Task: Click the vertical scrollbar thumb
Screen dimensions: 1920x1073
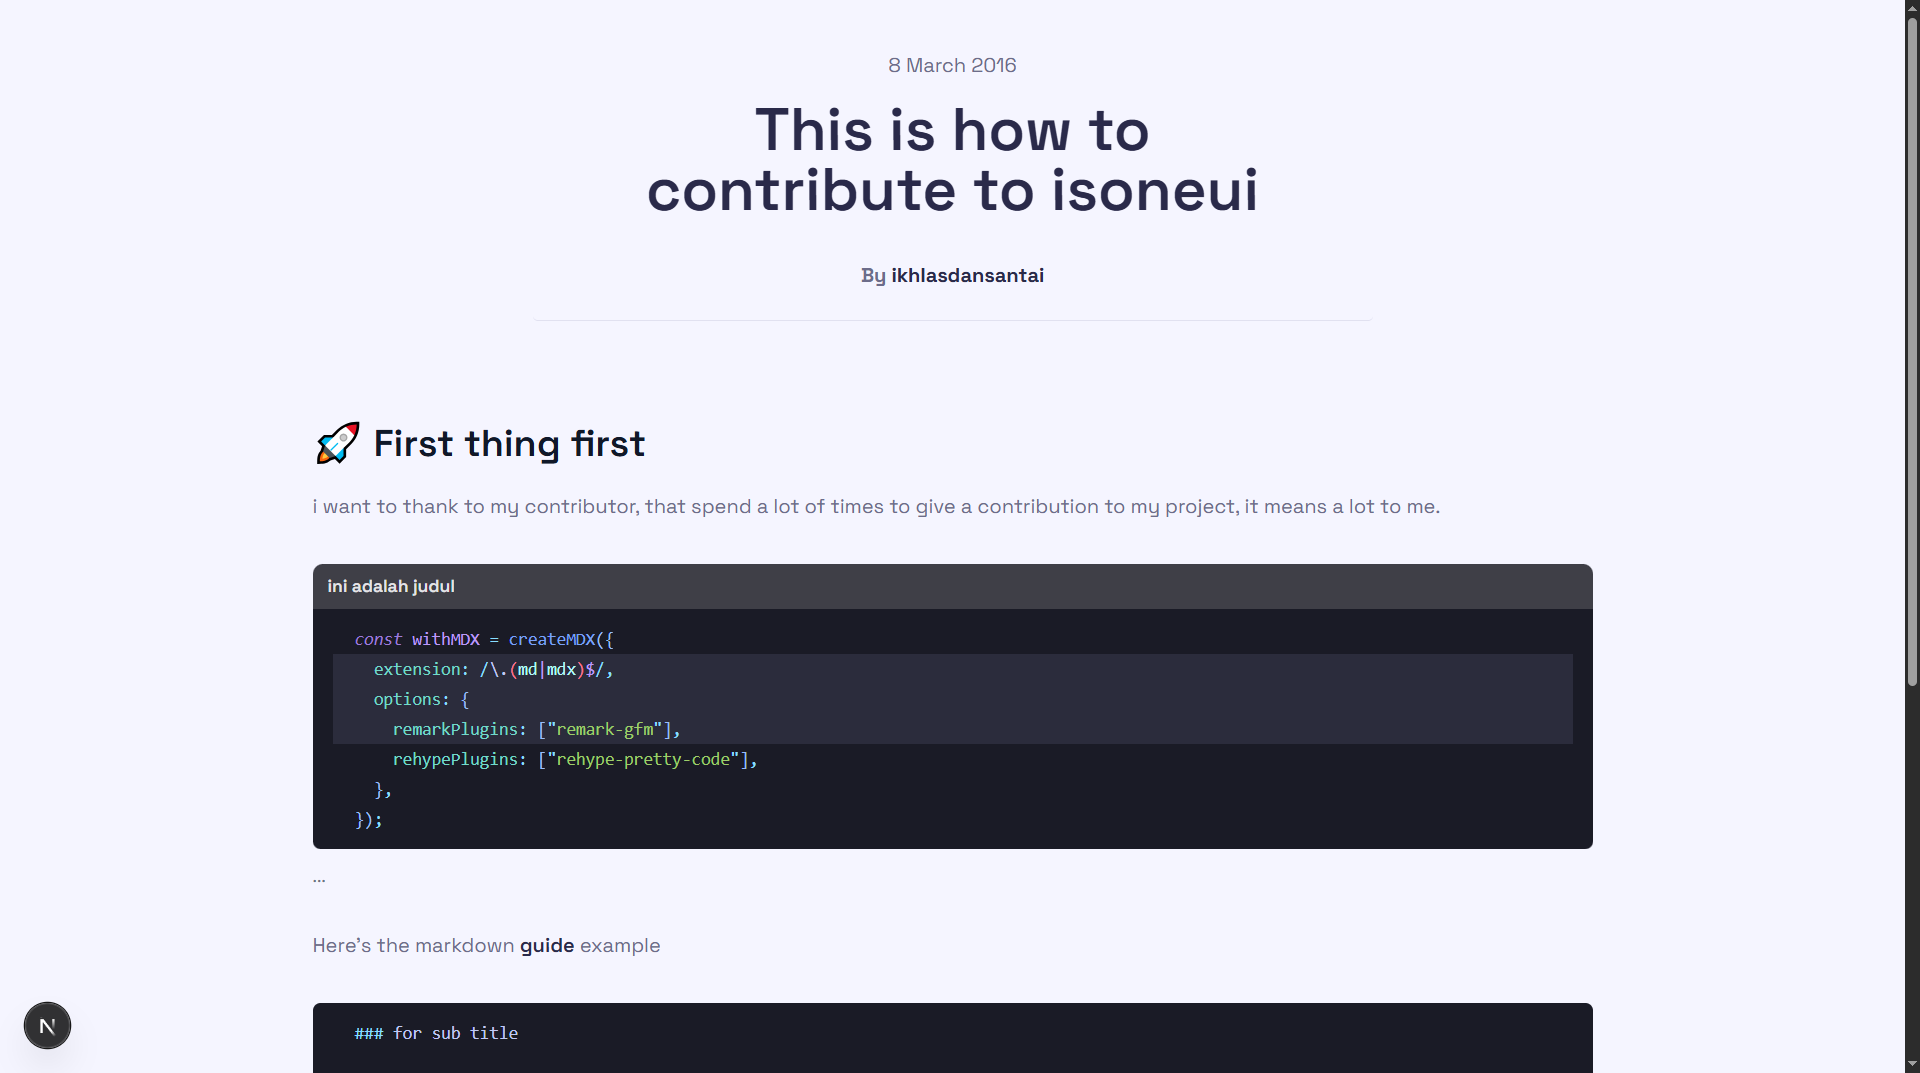Action: (1912, 350)
